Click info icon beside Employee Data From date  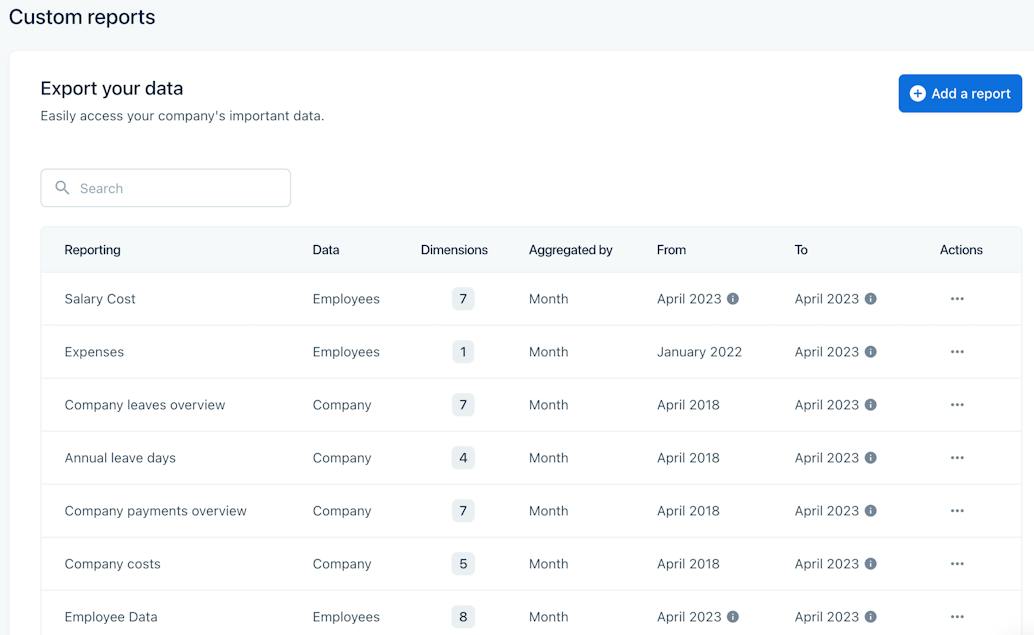coord(733,617)
